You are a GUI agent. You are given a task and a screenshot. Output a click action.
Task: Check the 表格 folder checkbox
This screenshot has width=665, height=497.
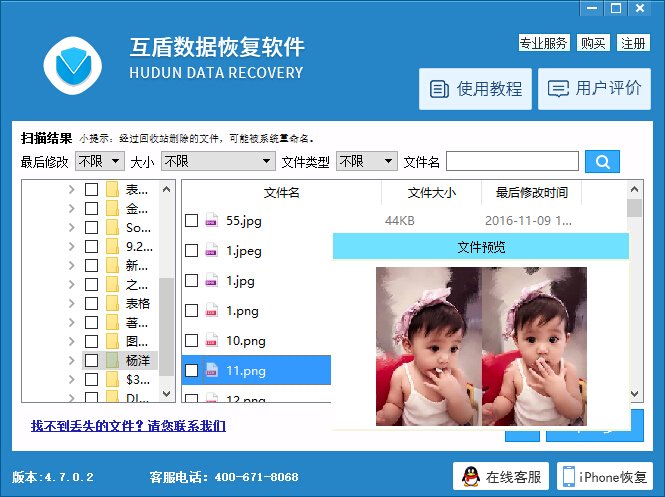coord(91,303)
